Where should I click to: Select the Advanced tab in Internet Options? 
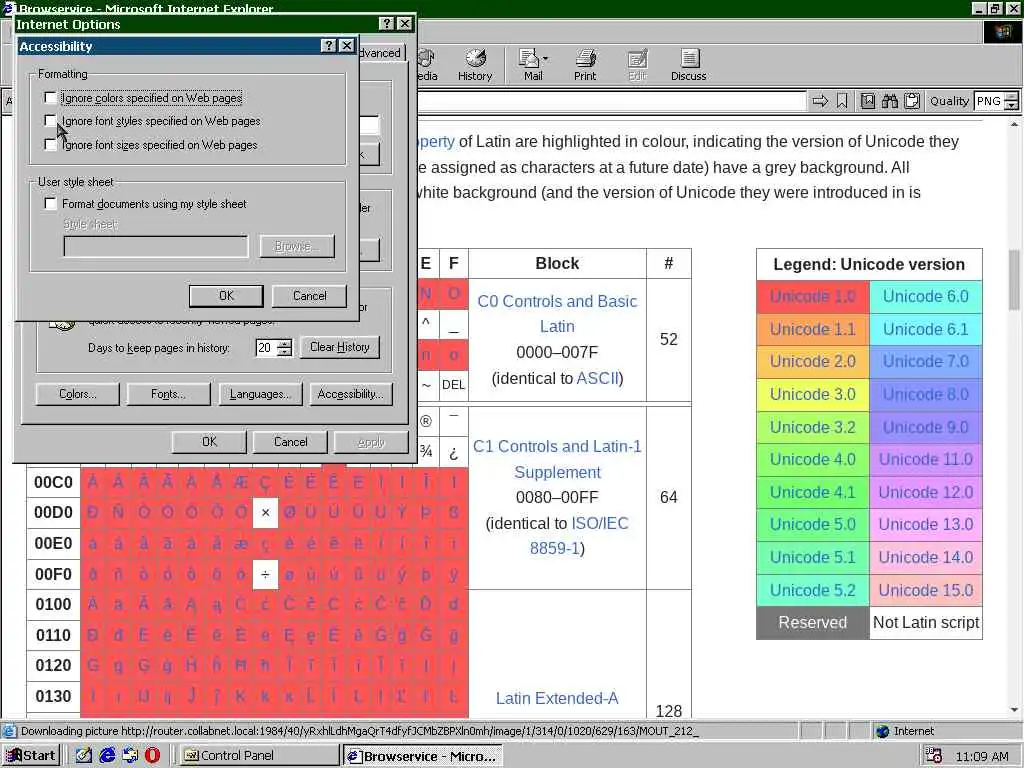coord(381,53)
